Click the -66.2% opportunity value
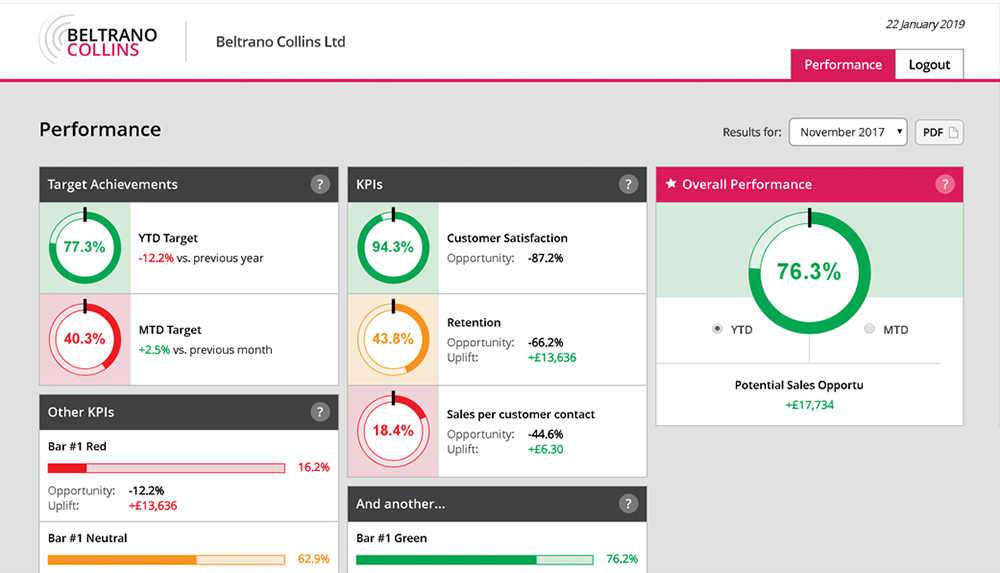 tap(545, 343)
